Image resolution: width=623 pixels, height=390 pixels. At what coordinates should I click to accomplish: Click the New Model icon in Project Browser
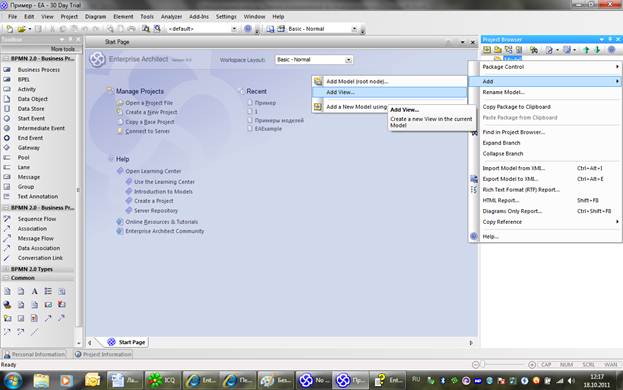coord(487,50)
